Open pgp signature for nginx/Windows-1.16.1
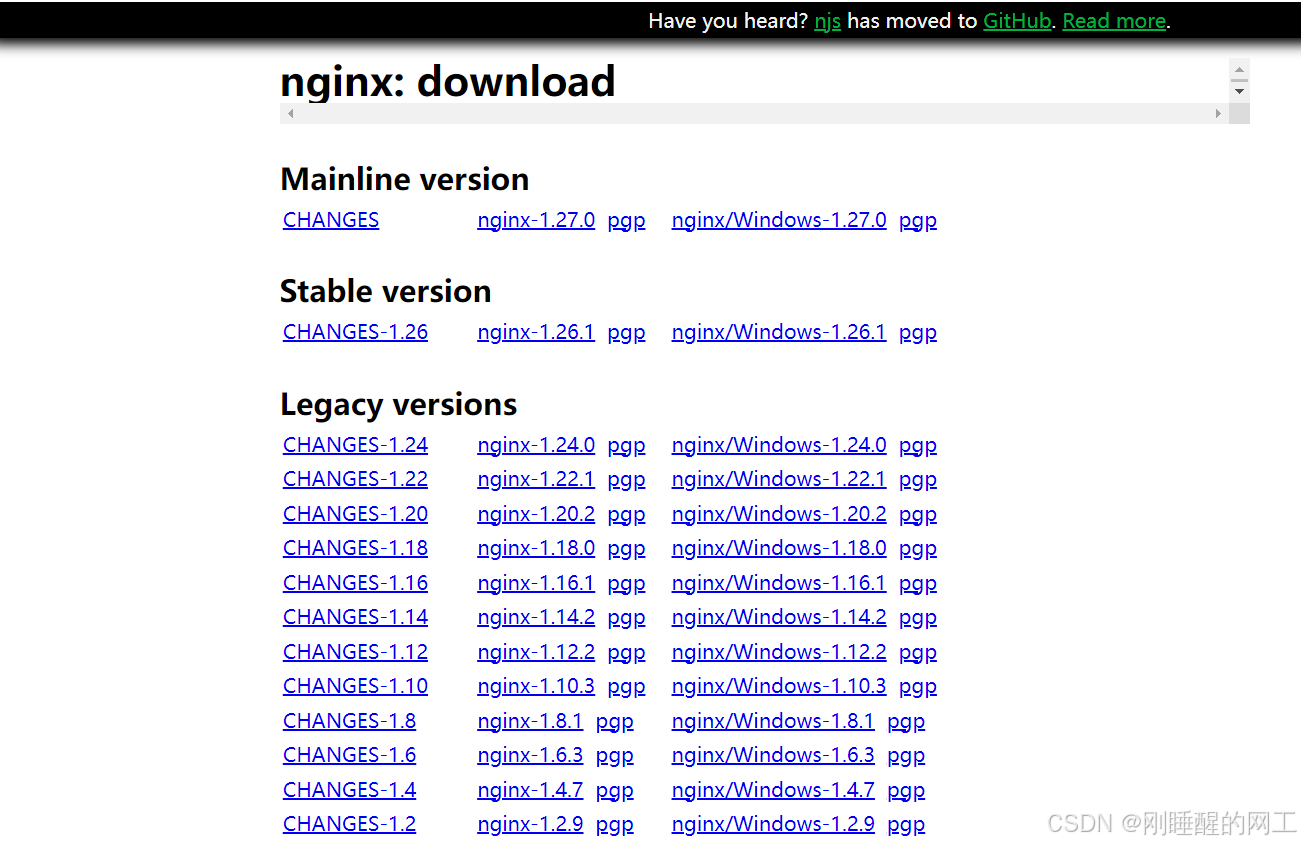Viewport: 1301px width, 845px height. [x=917, y=584]
